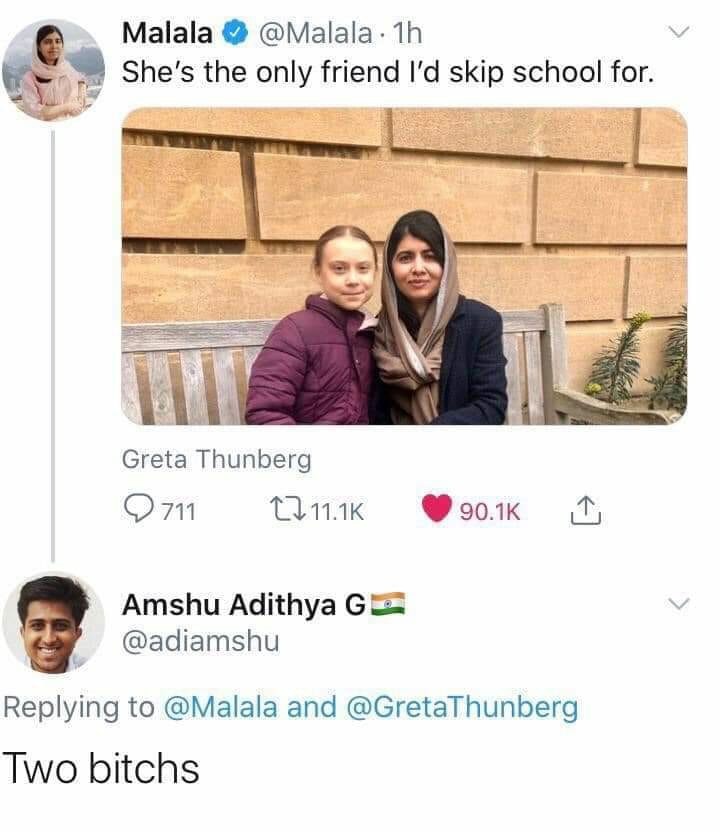Click the Greta Thunberg photo tag label

(216, 460)
